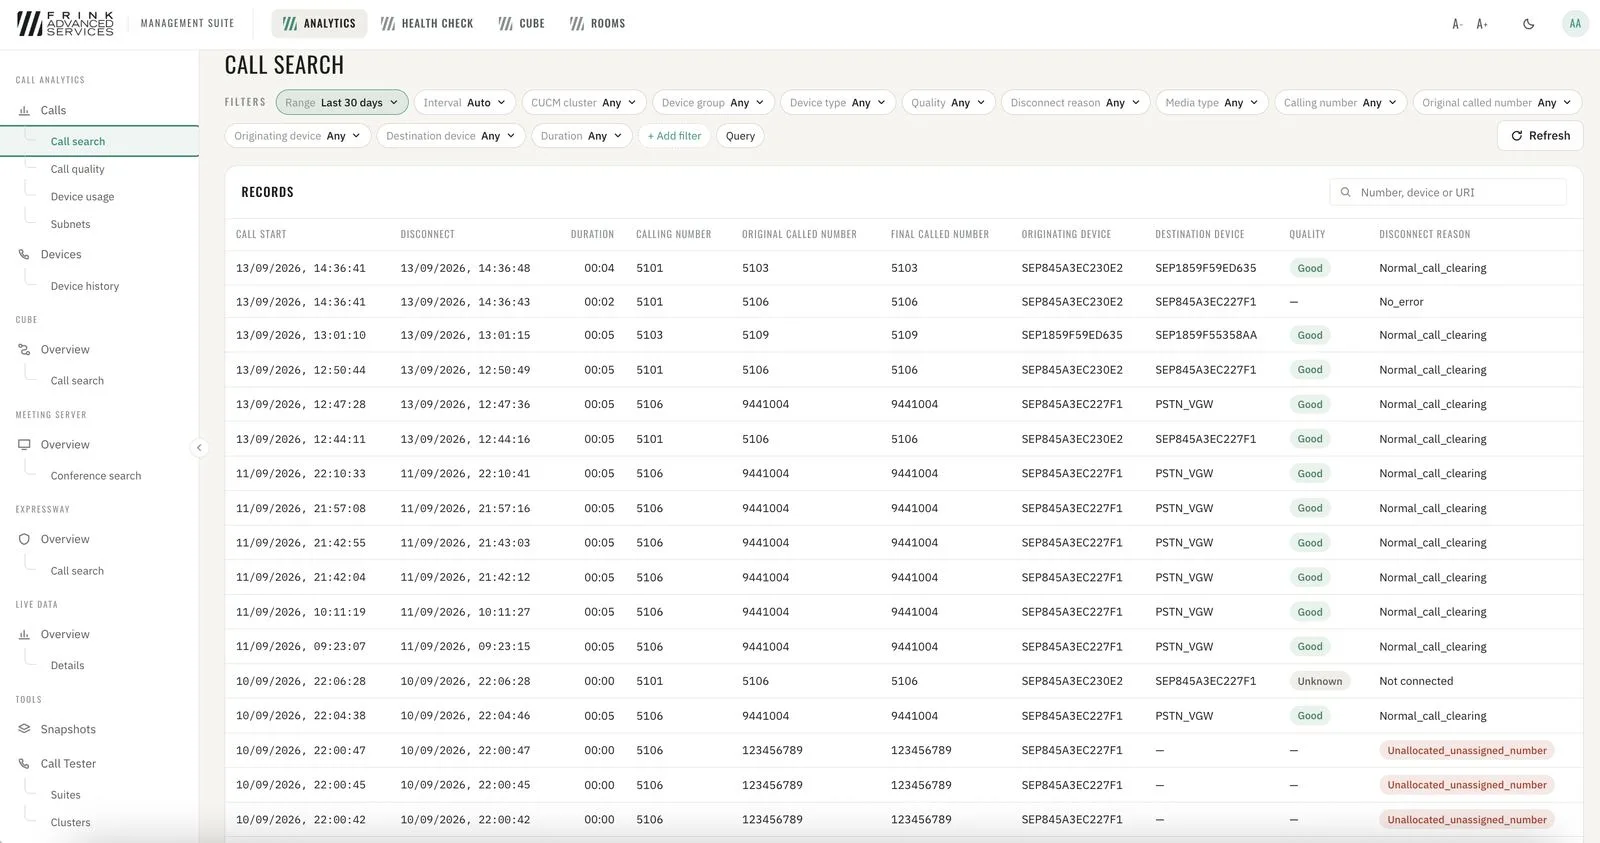Image resolution: width=1600 pixels, height=843 pixels.
Task: Click the + Add filter button
Action: coord(674,136)
